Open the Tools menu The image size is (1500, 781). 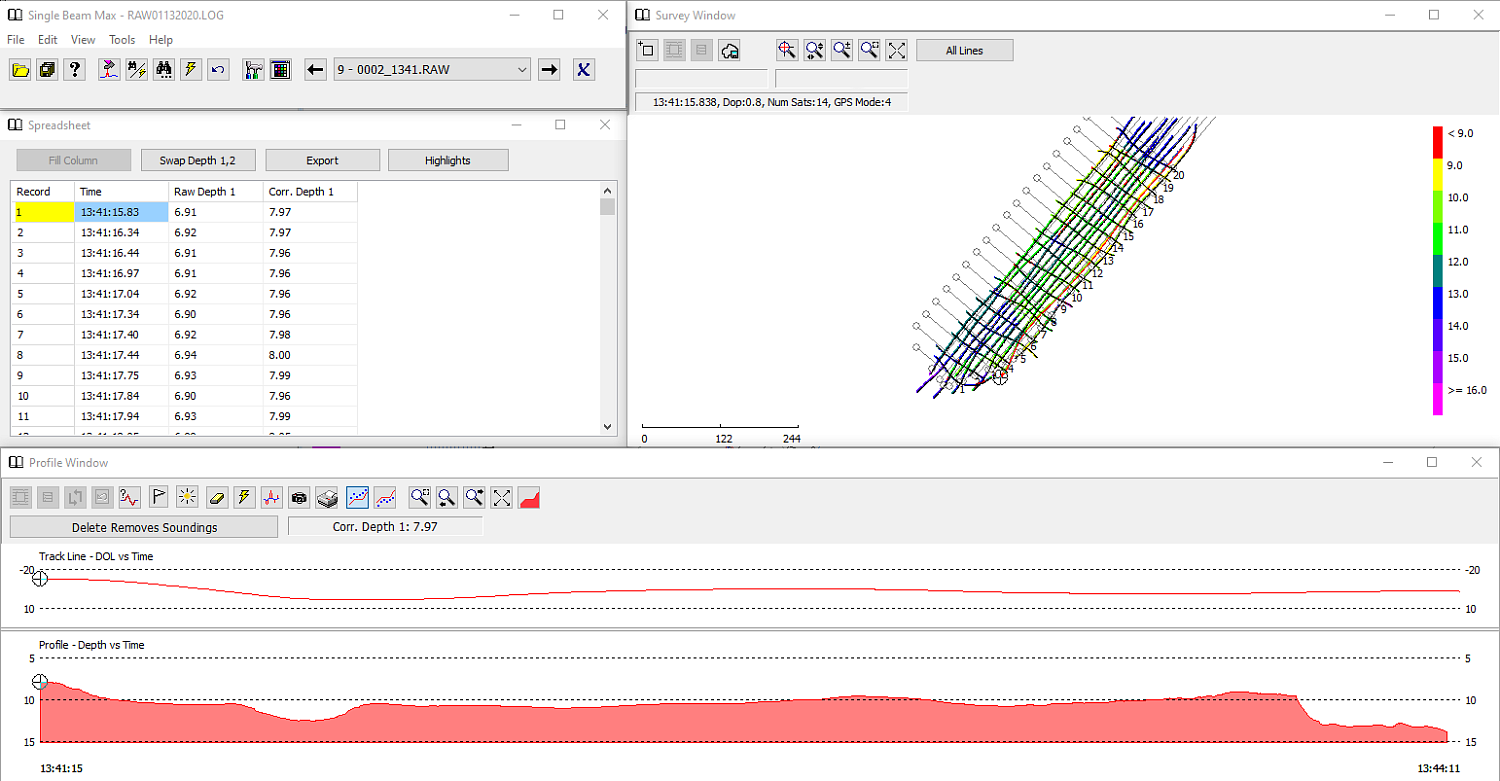click(x=122, y=40)
